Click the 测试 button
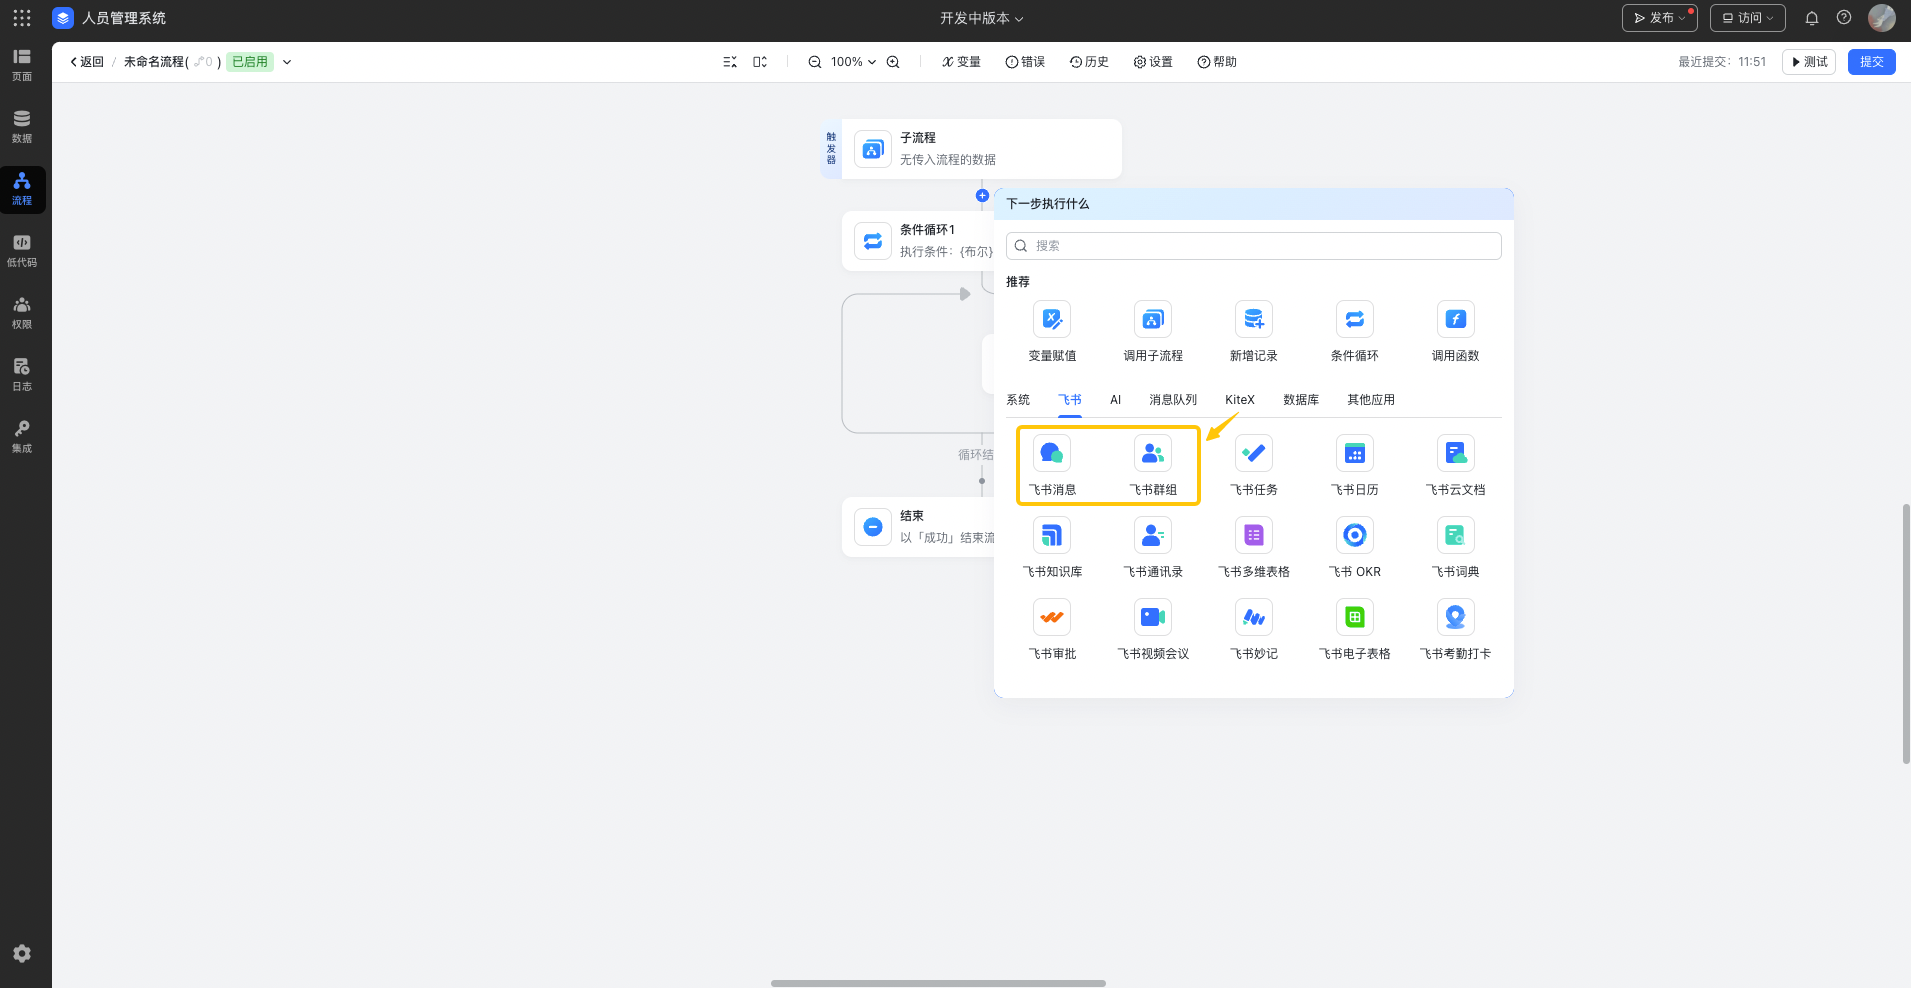 pyautogui.click(x=1809, y=62)
